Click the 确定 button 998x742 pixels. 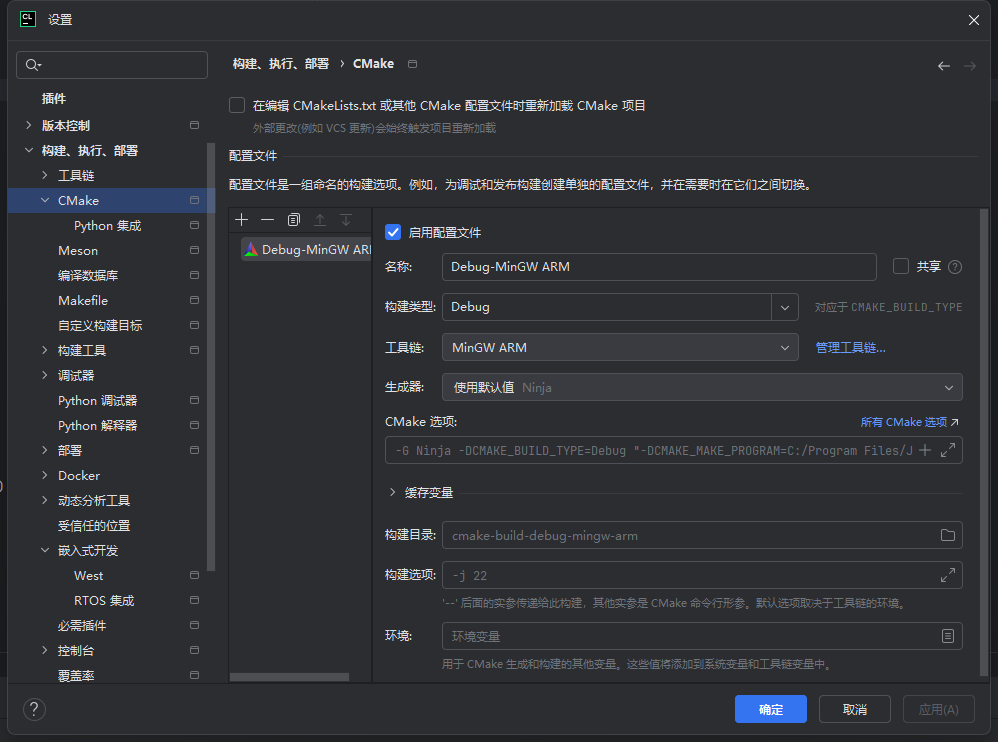(x=771, y=709)
